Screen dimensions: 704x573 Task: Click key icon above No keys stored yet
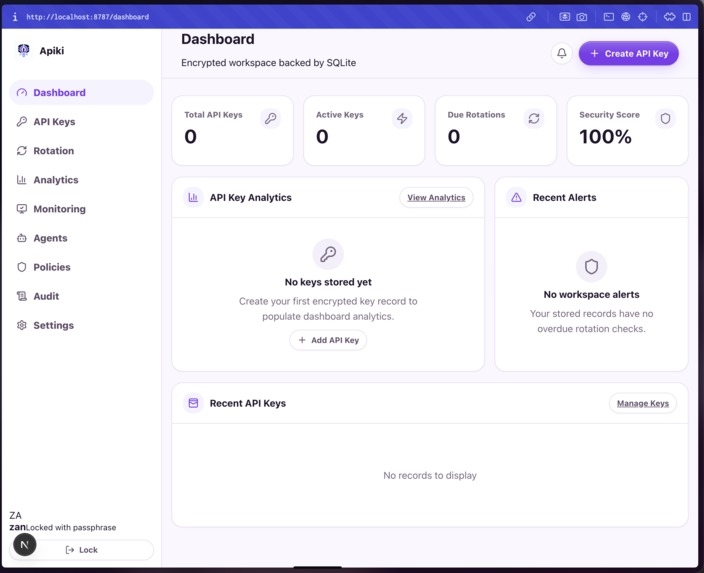click(328, 254)
